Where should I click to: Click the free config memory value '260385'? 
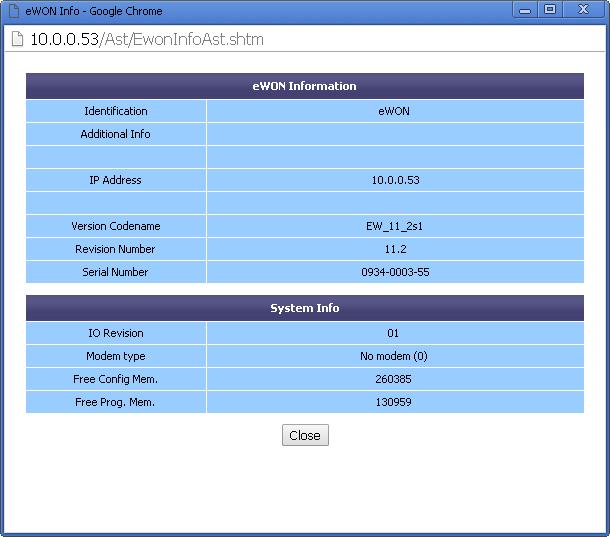[x=393, y=379]
